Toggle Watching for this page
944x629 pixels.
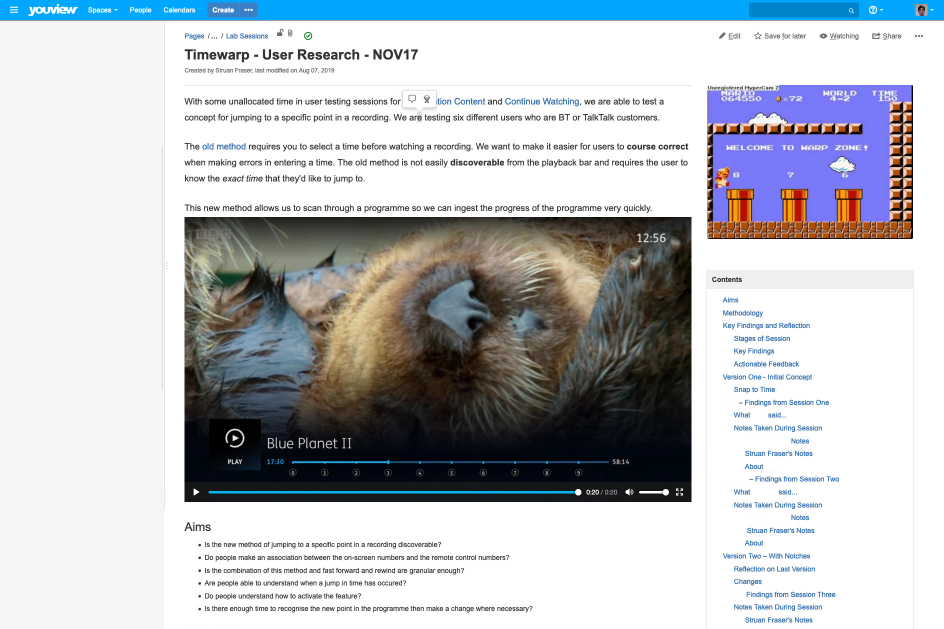(x=839, y=36)
